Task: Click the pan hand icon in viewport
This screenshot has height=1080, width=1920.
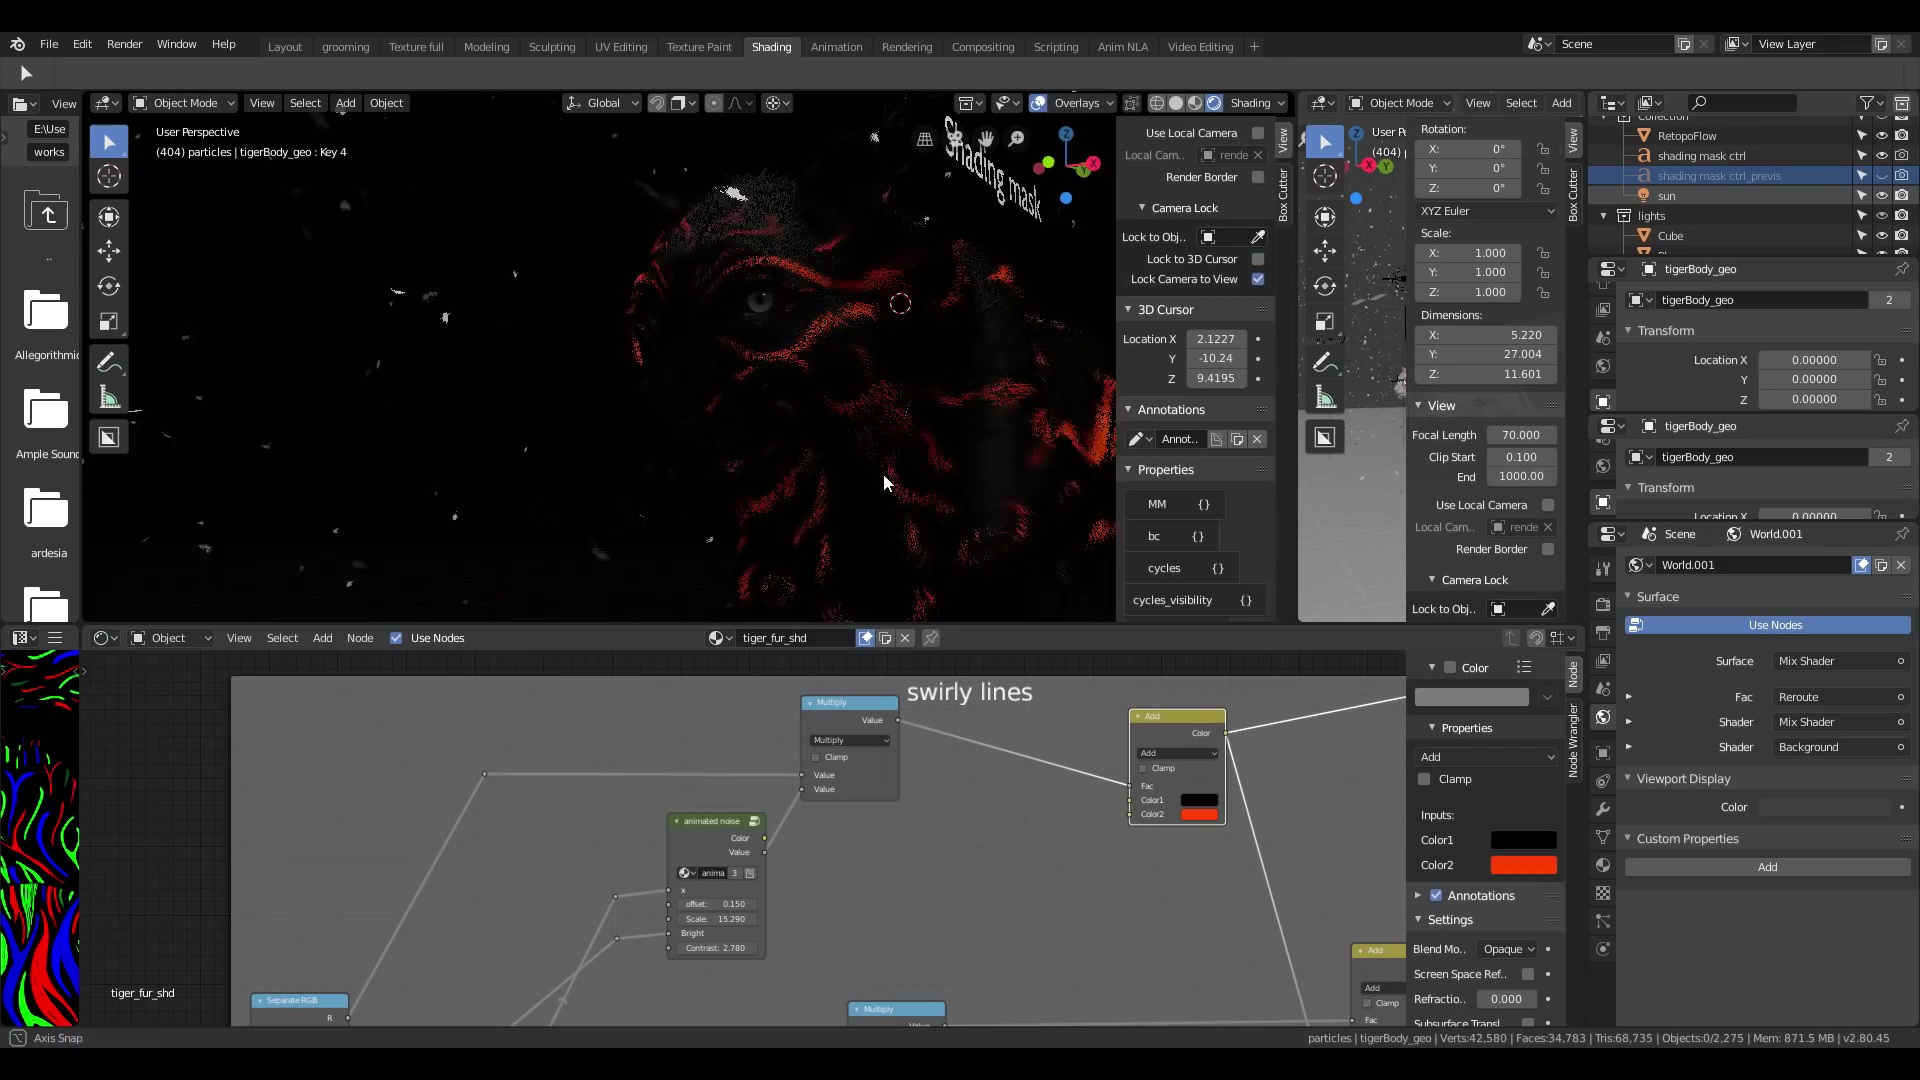Action: click(986, 138)
